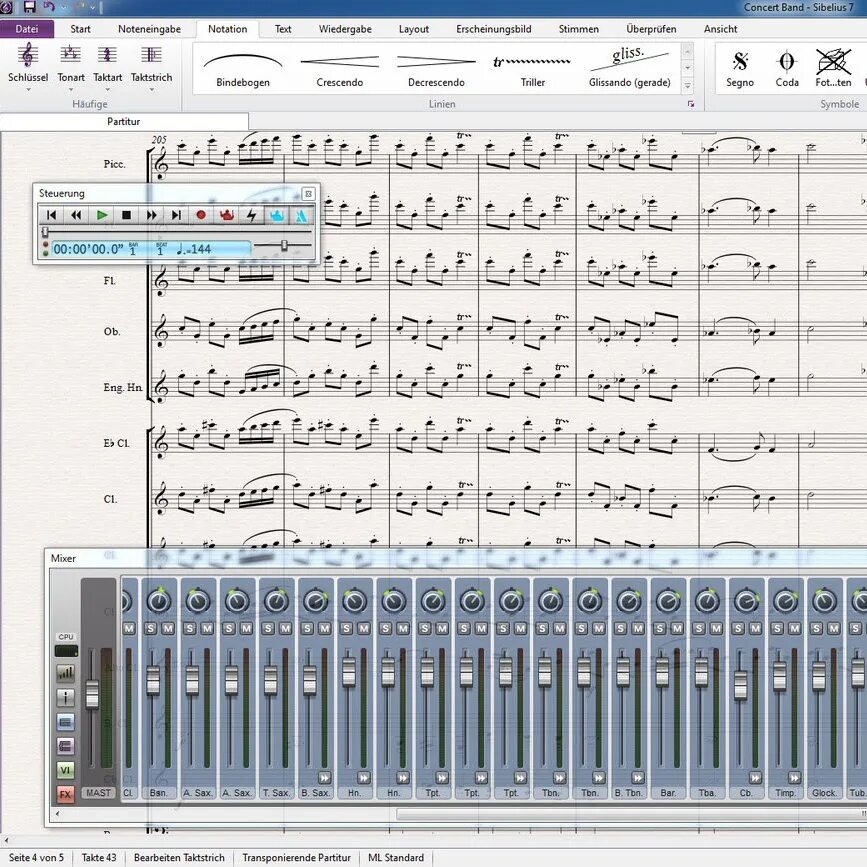Click the purple group strips button in mixer
The width and height of the screenshot is (867, 867).
65,746
